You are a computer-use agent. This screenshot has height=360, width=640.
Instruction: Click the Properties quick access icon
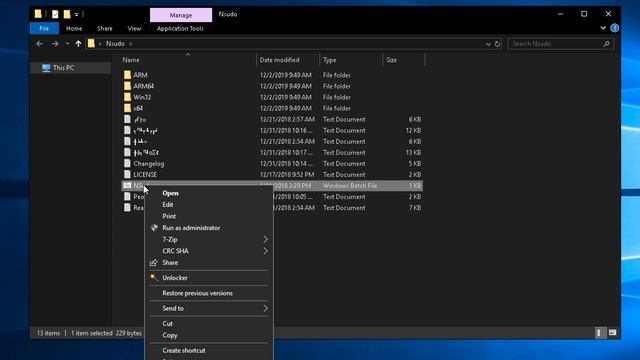tap(55, 14)
